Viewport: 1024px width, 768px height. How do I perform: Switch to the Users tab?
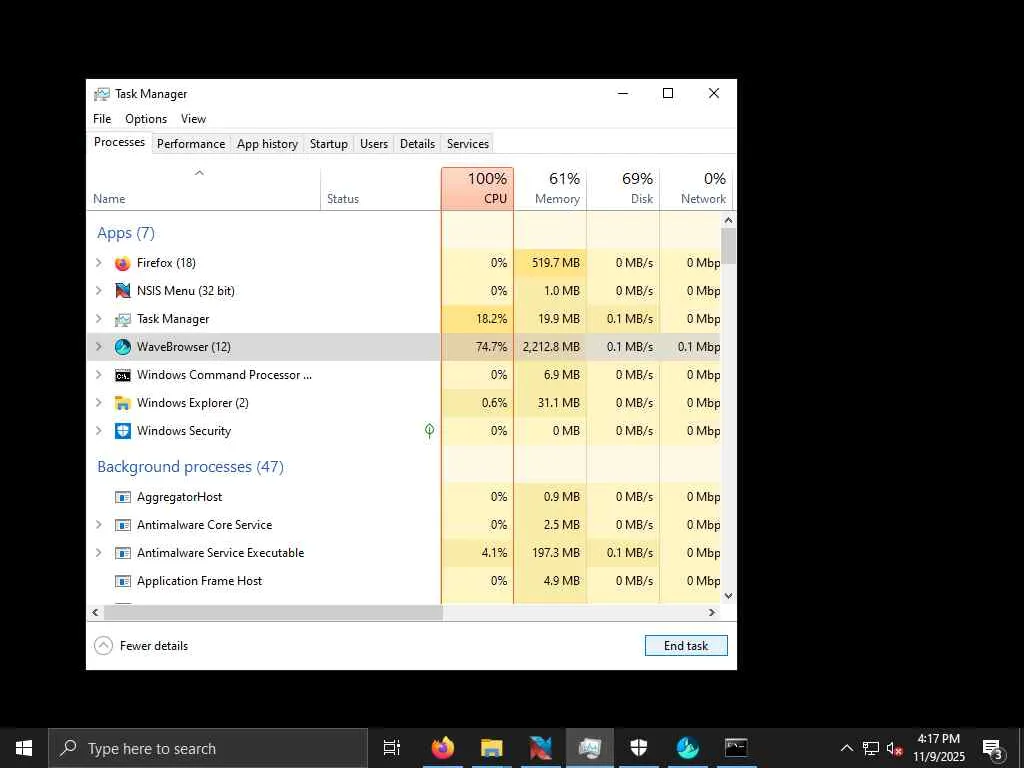374,144
